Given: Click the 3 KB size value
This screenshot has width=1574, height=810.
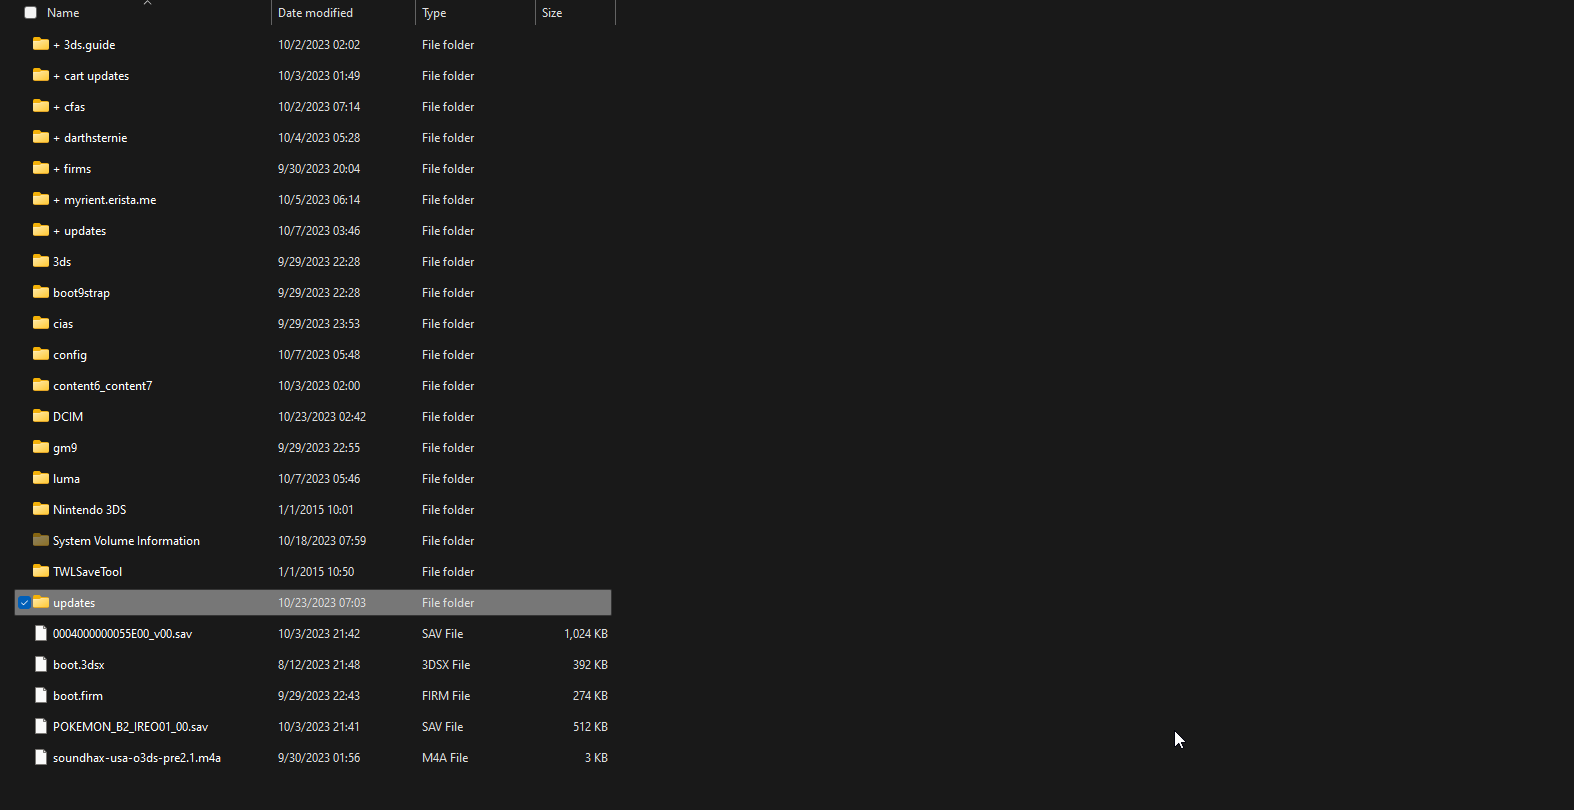Looking at the screenshot, I should point(596,758).
